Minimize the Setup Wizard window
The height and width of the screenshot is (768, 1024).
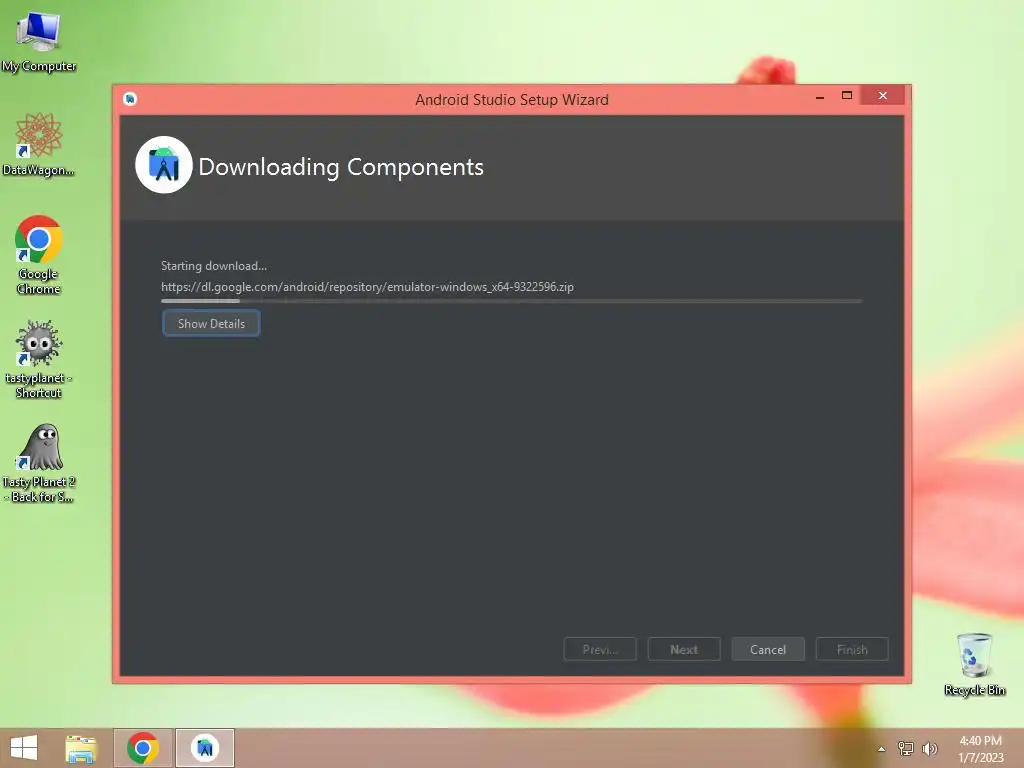click(820, 97)
